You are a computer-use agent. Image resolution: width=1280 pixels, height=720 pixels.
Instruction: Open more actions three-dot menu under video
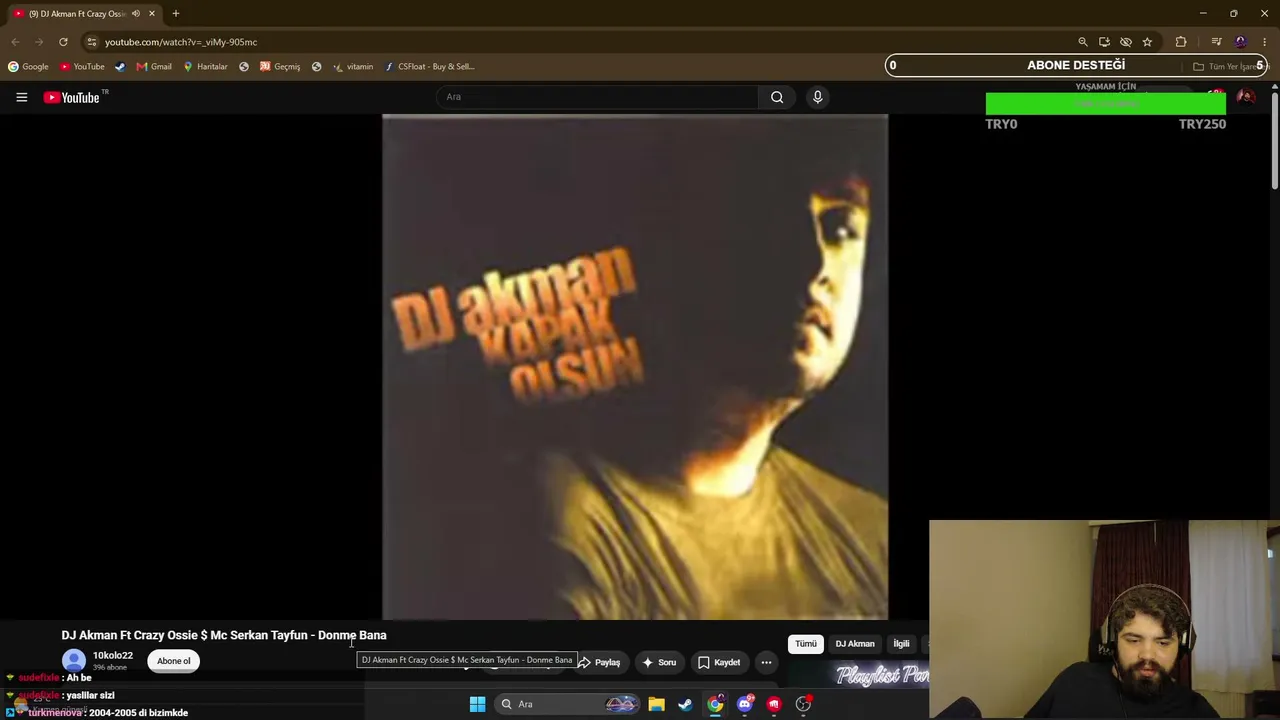tap(766, 662)
